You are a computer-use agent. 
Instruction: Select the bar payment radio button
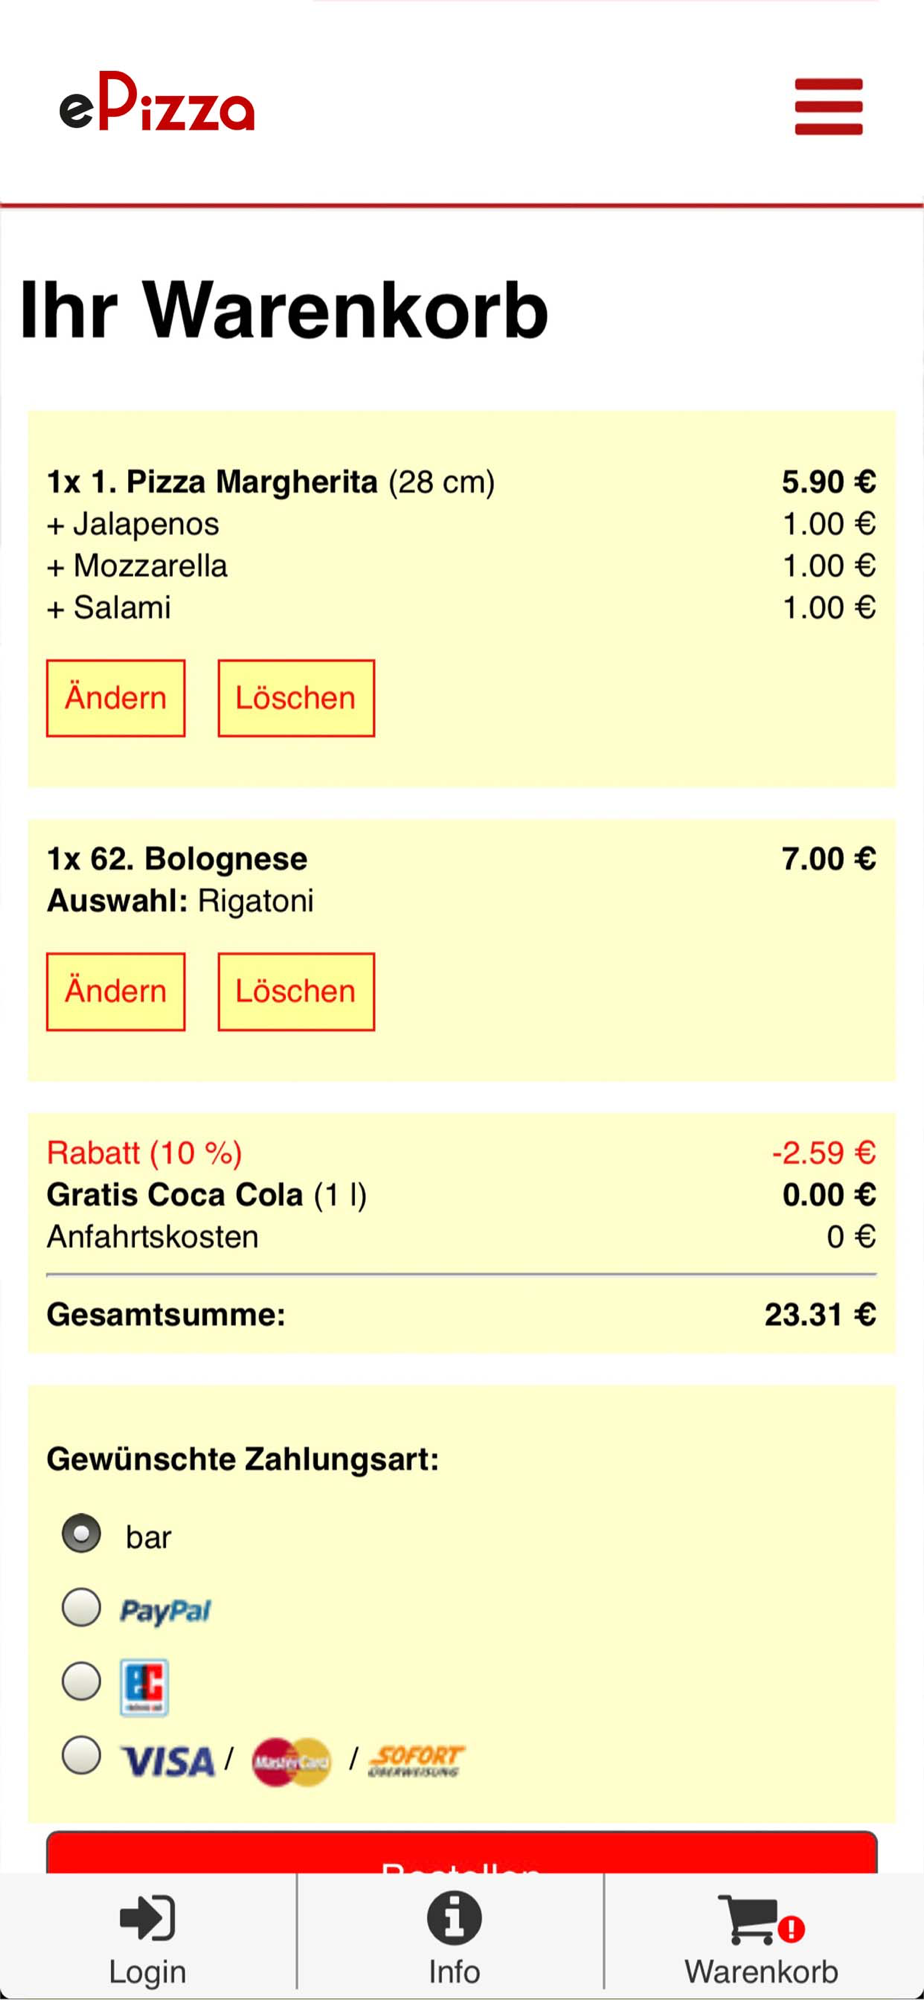(x=82, y=1533)
